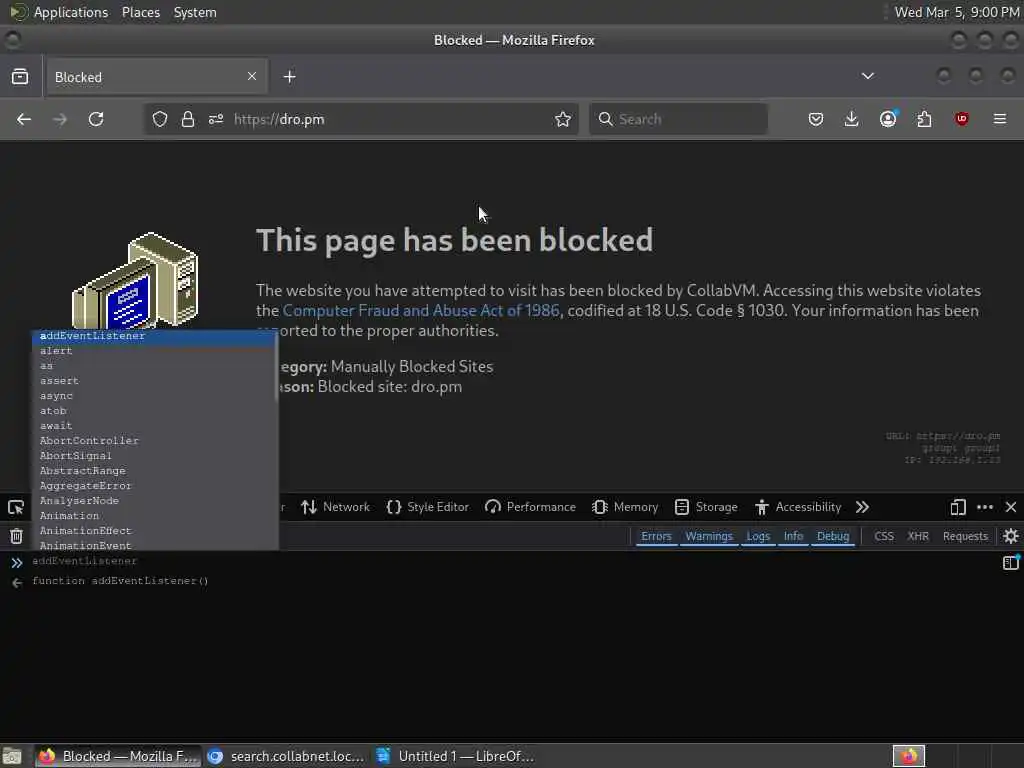This screenshot has height=768, width=1024.
Task: Open the devtools customize ellipsis menu
Action: coord(985,507)
